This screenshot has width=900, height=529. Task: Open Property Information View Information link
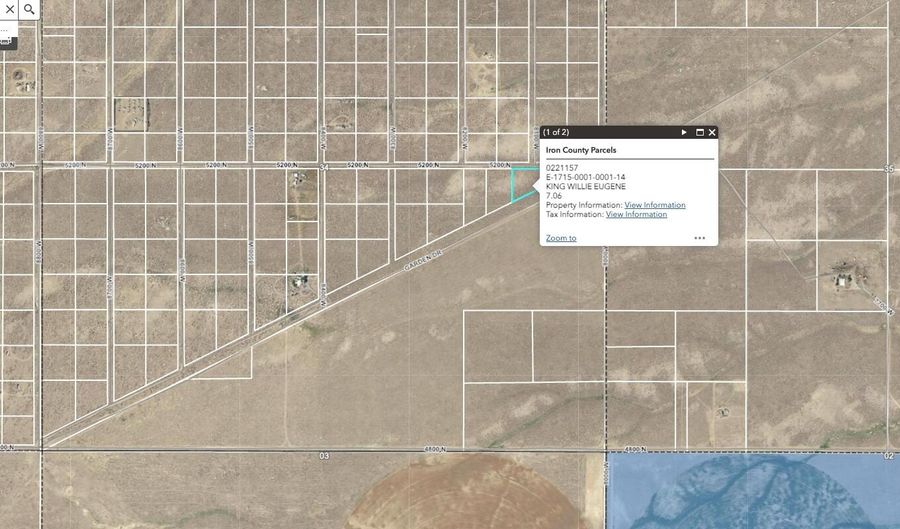click(x=655, y=205)
